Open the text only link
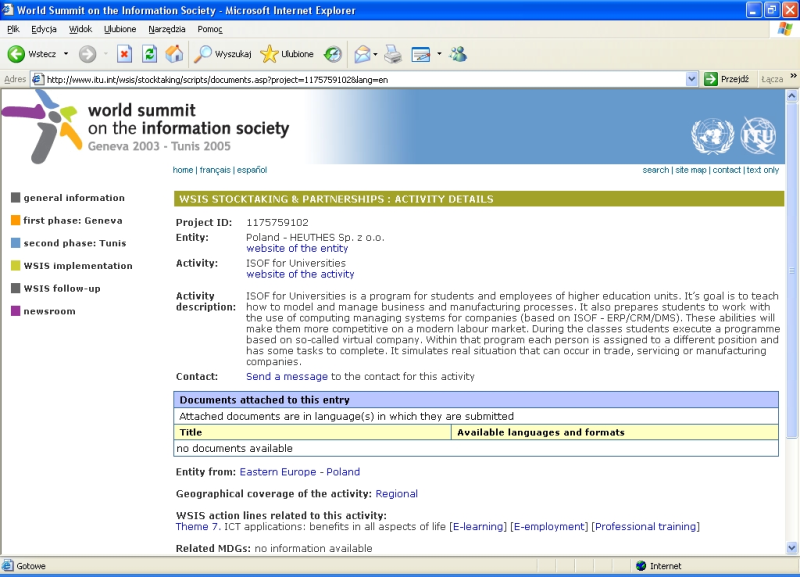Screen dimensions: 800x577 (763, 170)
